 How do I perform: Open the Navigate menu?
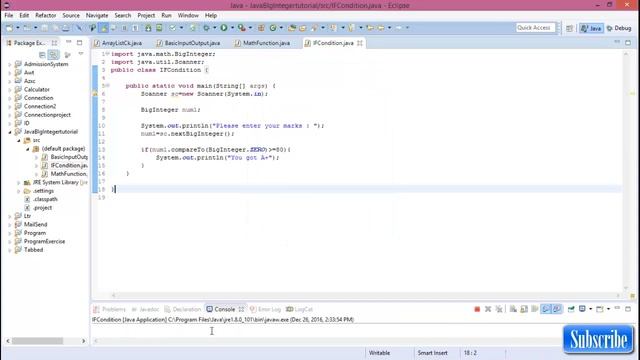point(97,15)
